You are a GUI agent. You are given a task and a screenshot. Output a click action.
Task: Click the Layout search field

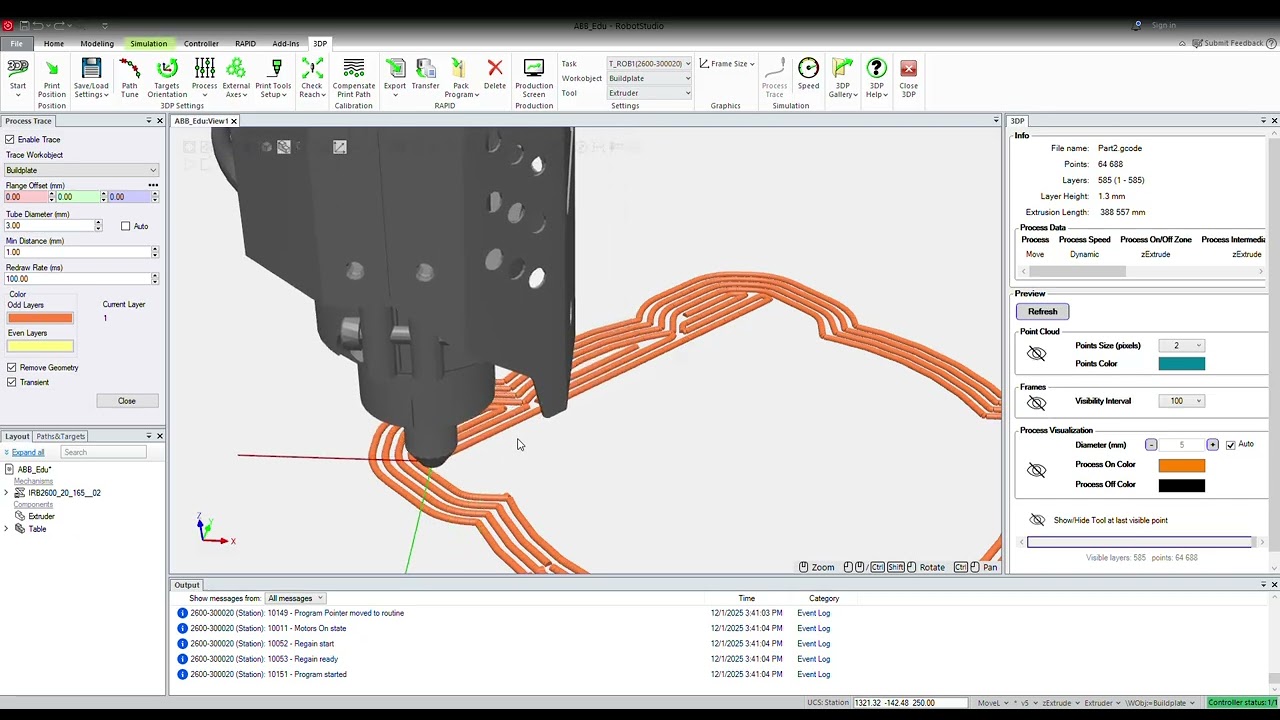click(x=104, y=452)
